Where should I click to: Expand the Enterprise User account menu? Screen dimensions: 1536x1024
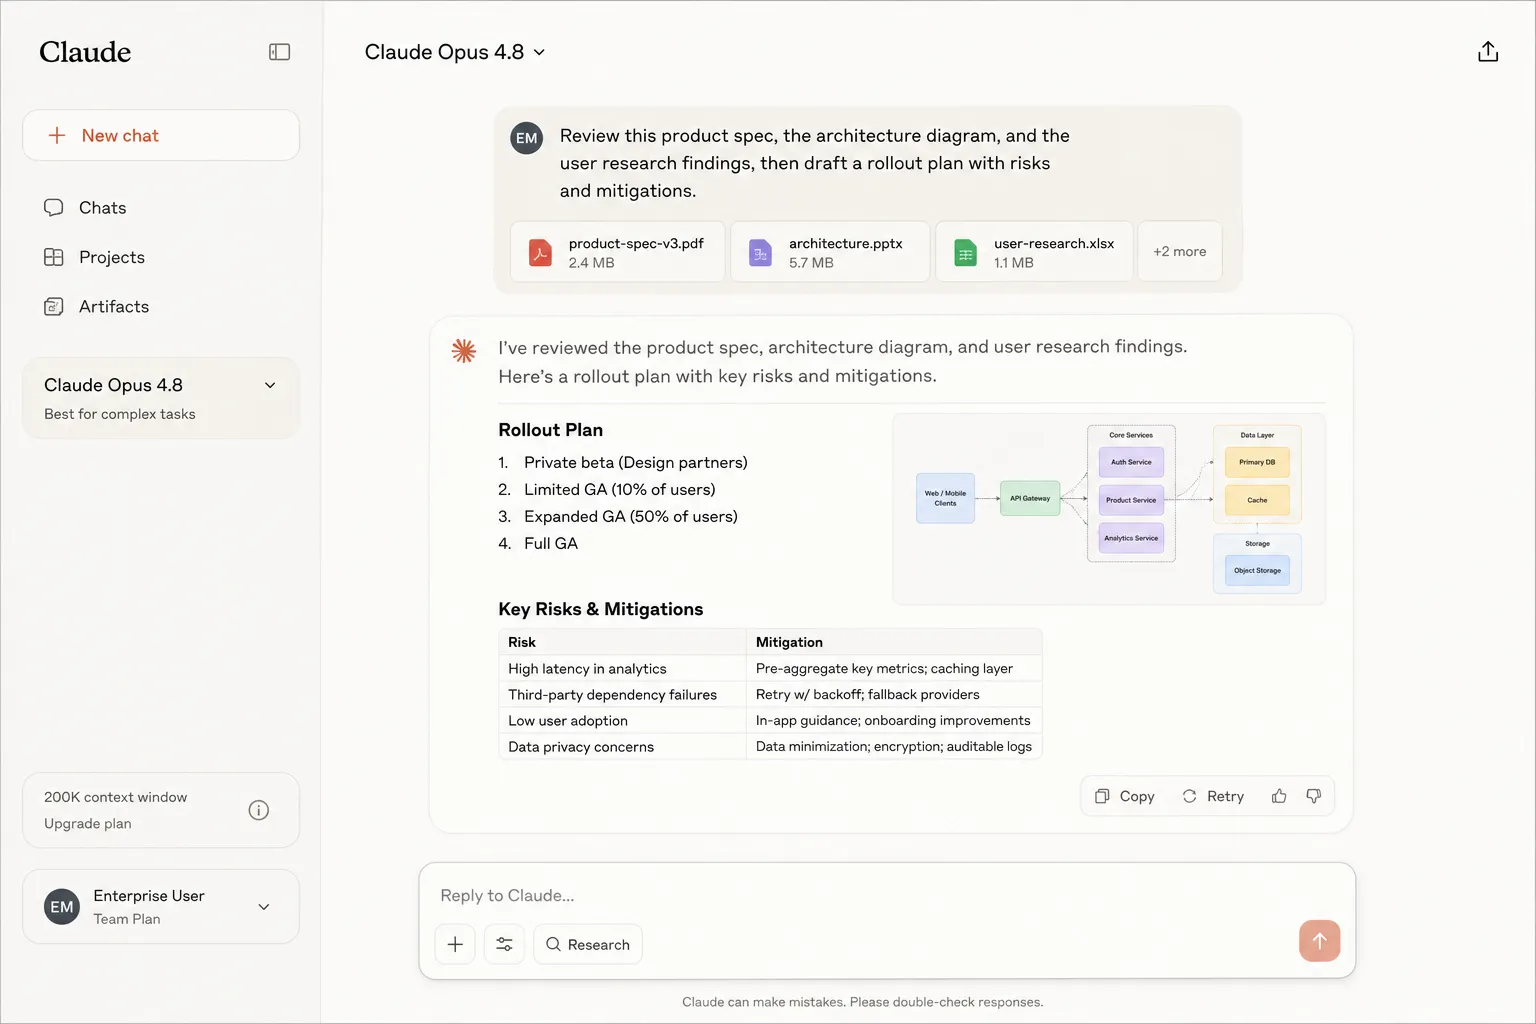pos(161,906)
